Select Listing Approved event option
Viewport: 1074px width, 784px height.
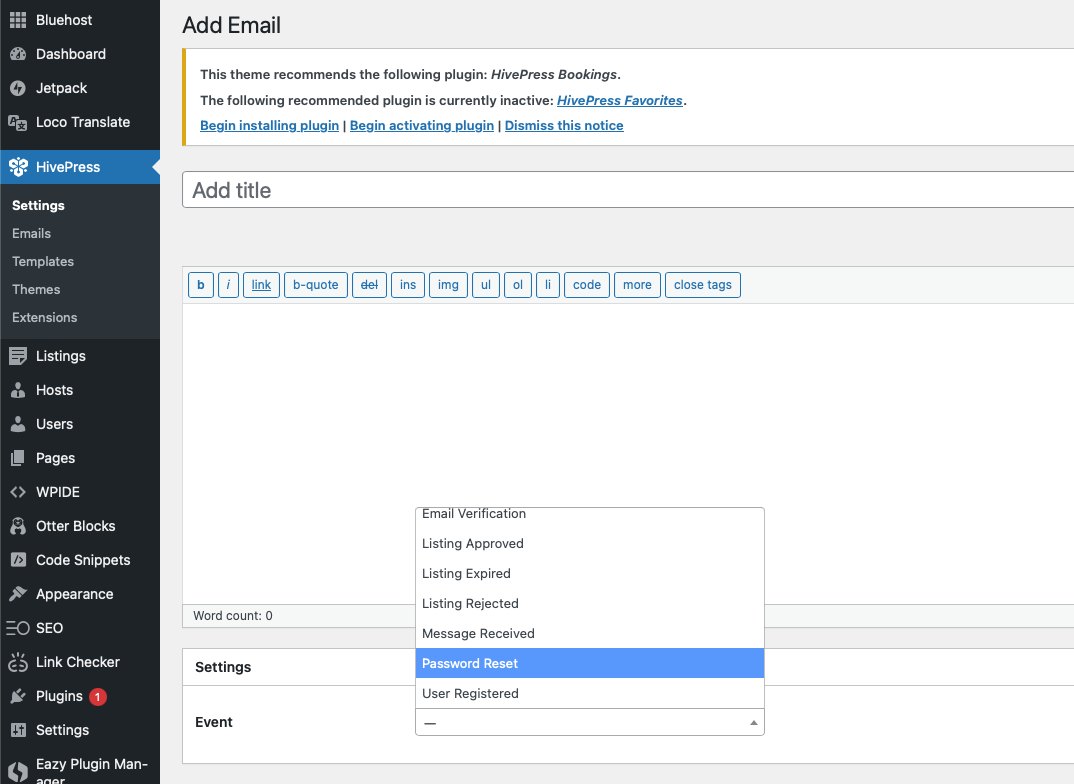point(590,544)
